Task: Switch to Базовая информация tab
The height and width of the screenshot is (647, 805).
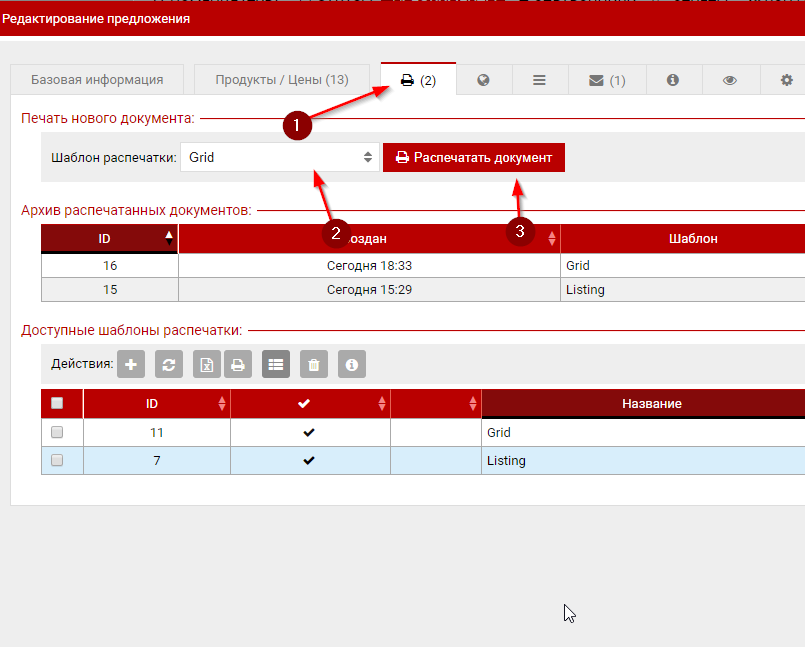Action: pyautogui.click(x=97, y=80)
